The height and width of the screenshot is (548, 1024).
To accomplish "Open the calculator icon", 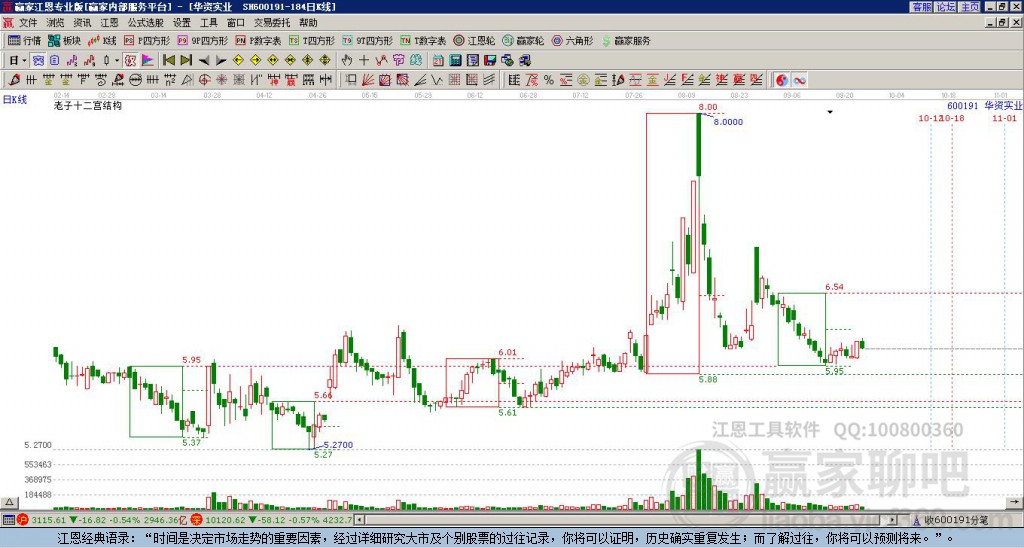I will click(455, 61).
